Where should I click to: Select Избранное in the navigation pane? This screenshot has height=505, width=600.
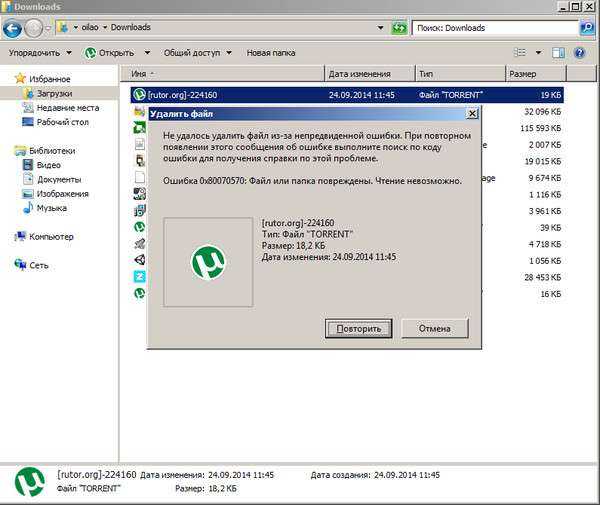[50, 79]
